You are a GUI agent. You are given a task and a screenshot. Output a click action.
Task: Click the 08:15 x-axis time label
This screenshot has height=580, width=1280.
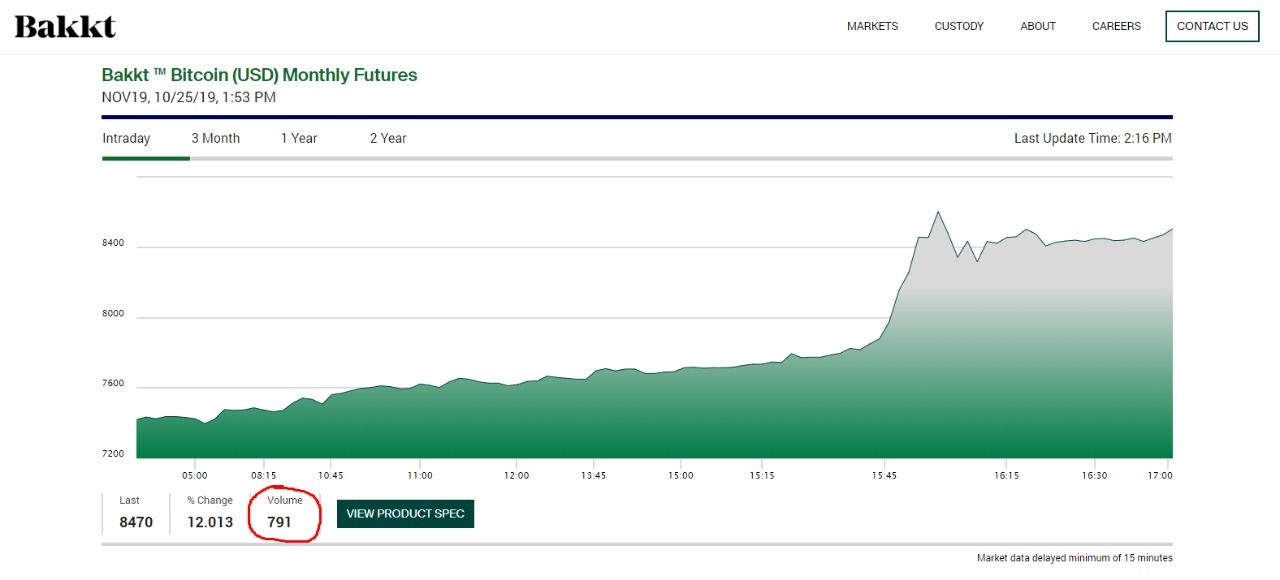263,475
